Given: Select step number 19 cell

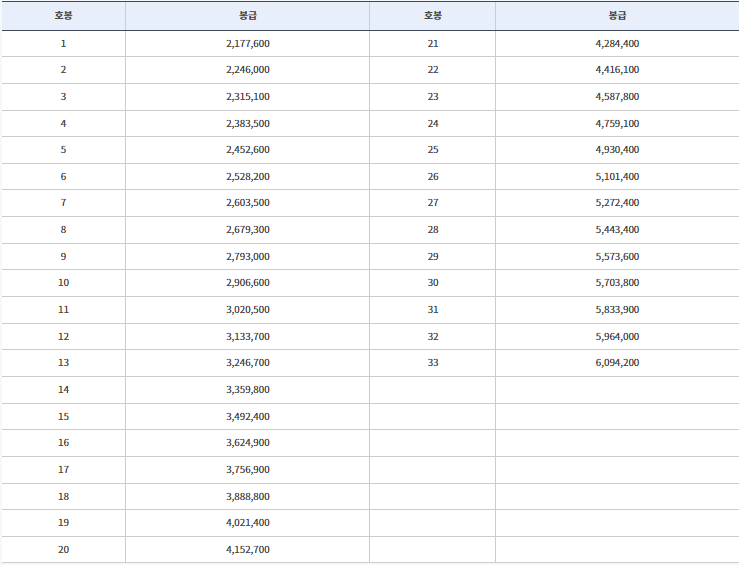Looking at the screenshot, I should tap(64, 523).
